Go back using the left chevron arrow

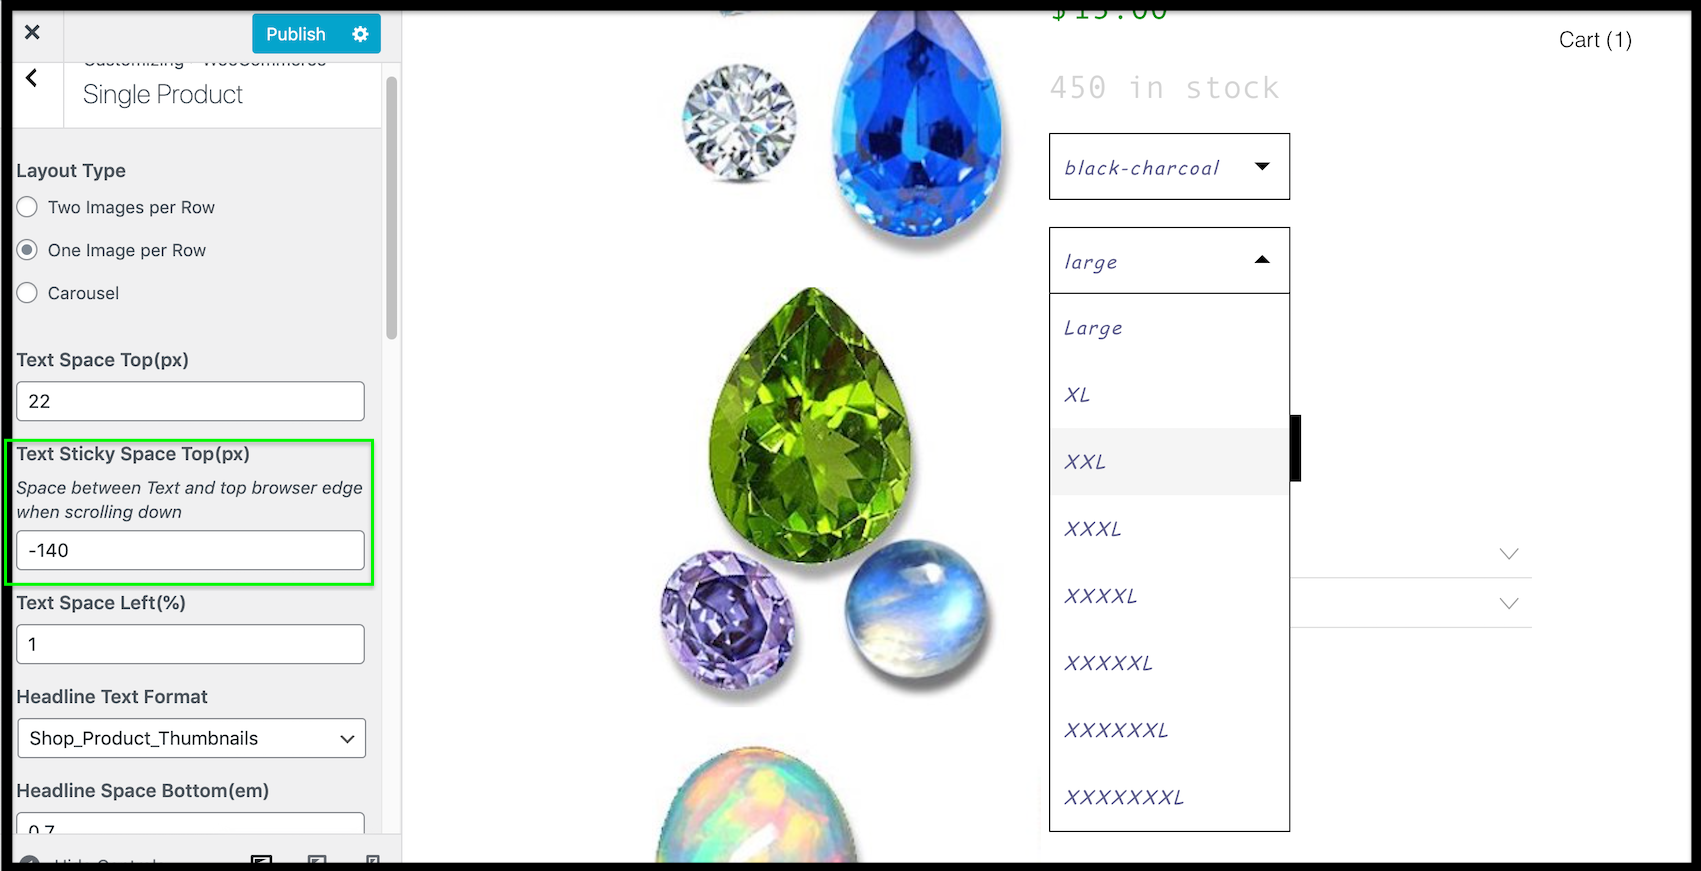32,78
